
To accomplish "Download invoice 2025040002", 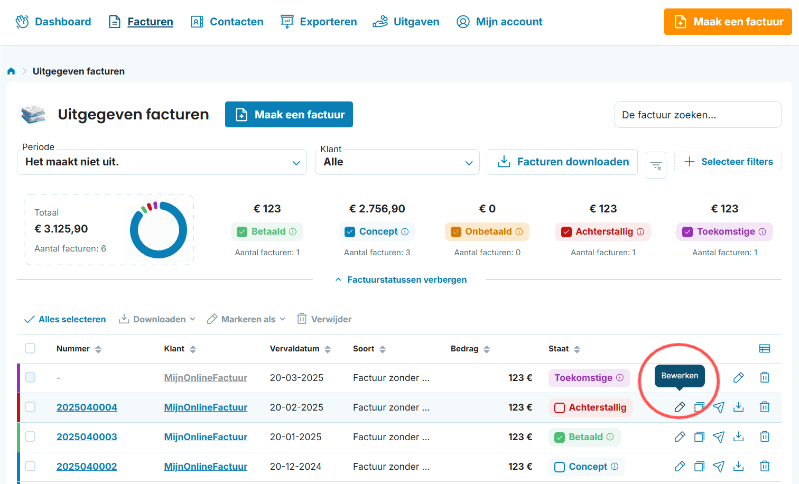I will tap(738, 466).
